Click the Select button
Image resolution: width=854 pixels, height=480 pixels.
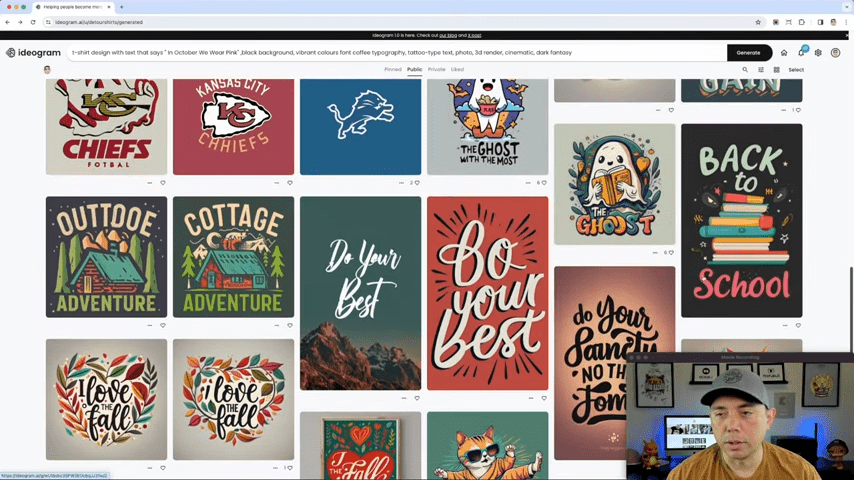coord(796,70)
